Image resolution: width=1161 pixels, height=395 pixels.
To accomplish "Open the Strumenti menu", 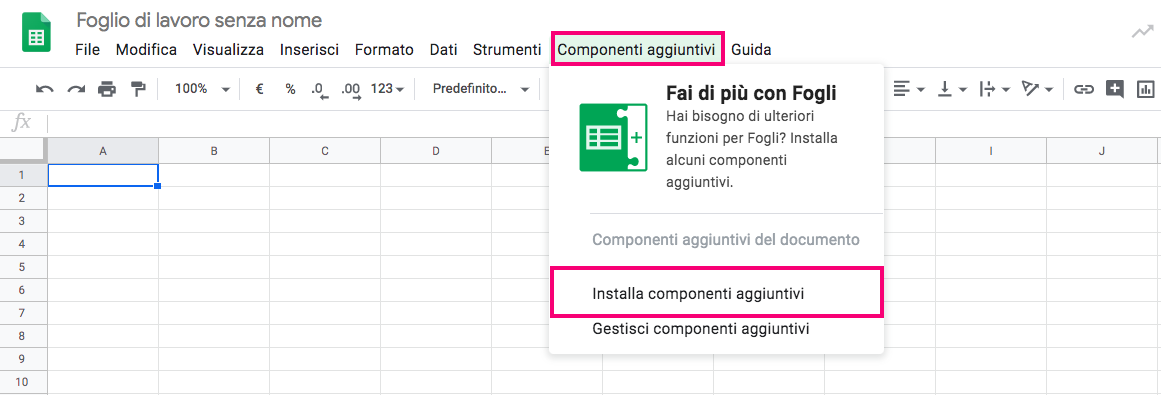I will tap(507, 50).
